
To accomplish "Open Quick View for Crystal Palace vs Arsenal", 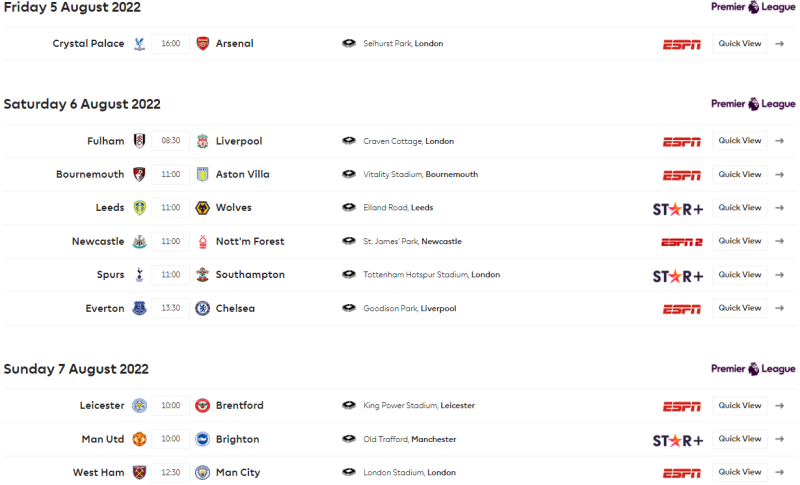I will tap(740, 44).
